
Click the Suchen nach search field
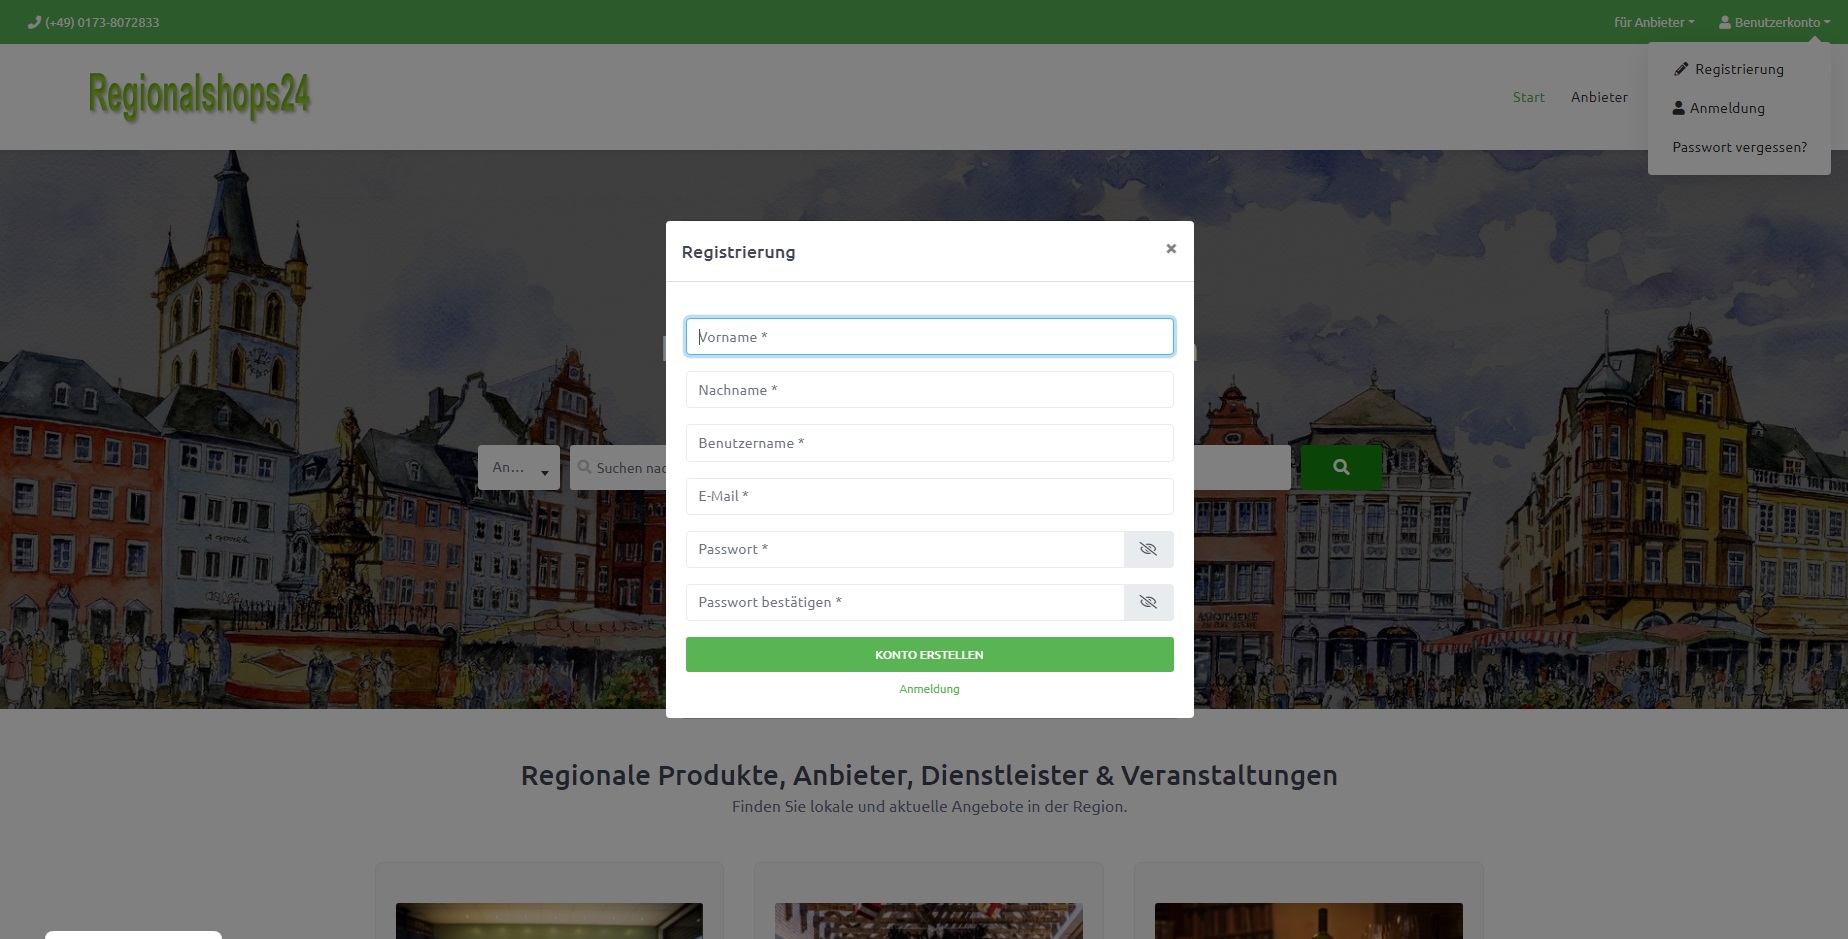click(618, 468)
